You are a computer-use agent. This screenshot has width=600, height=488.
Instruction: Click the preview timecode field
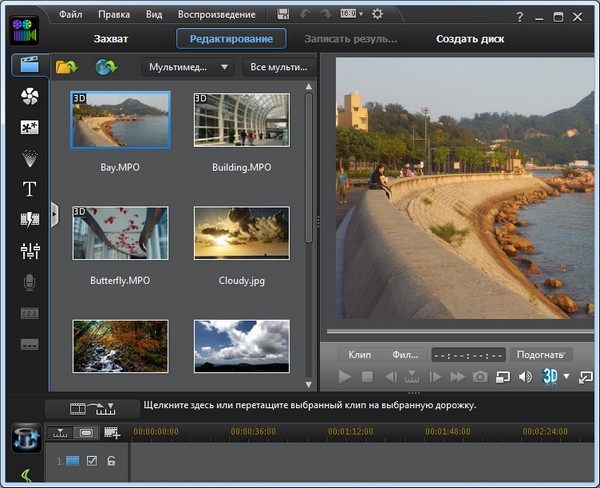[x=468, y=355]
